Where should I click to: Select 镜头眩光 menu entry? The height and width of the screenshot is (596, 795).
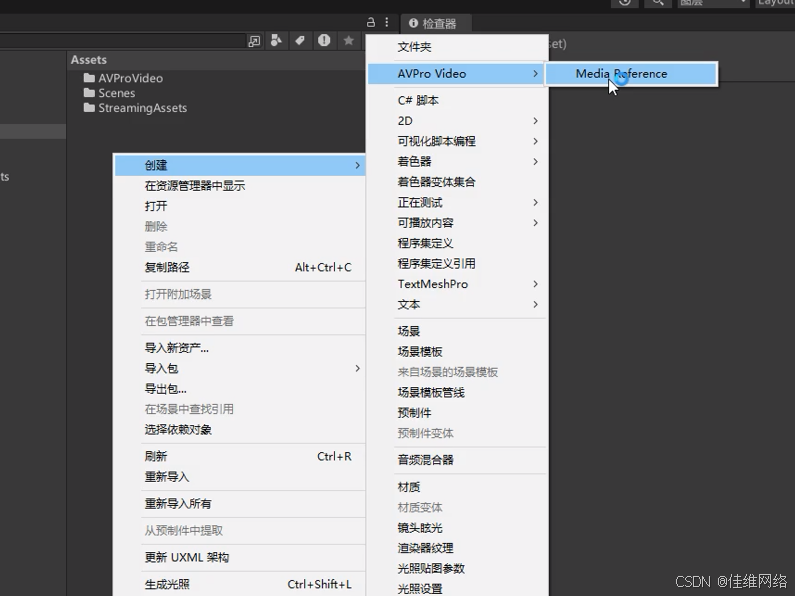coord(457,528)
